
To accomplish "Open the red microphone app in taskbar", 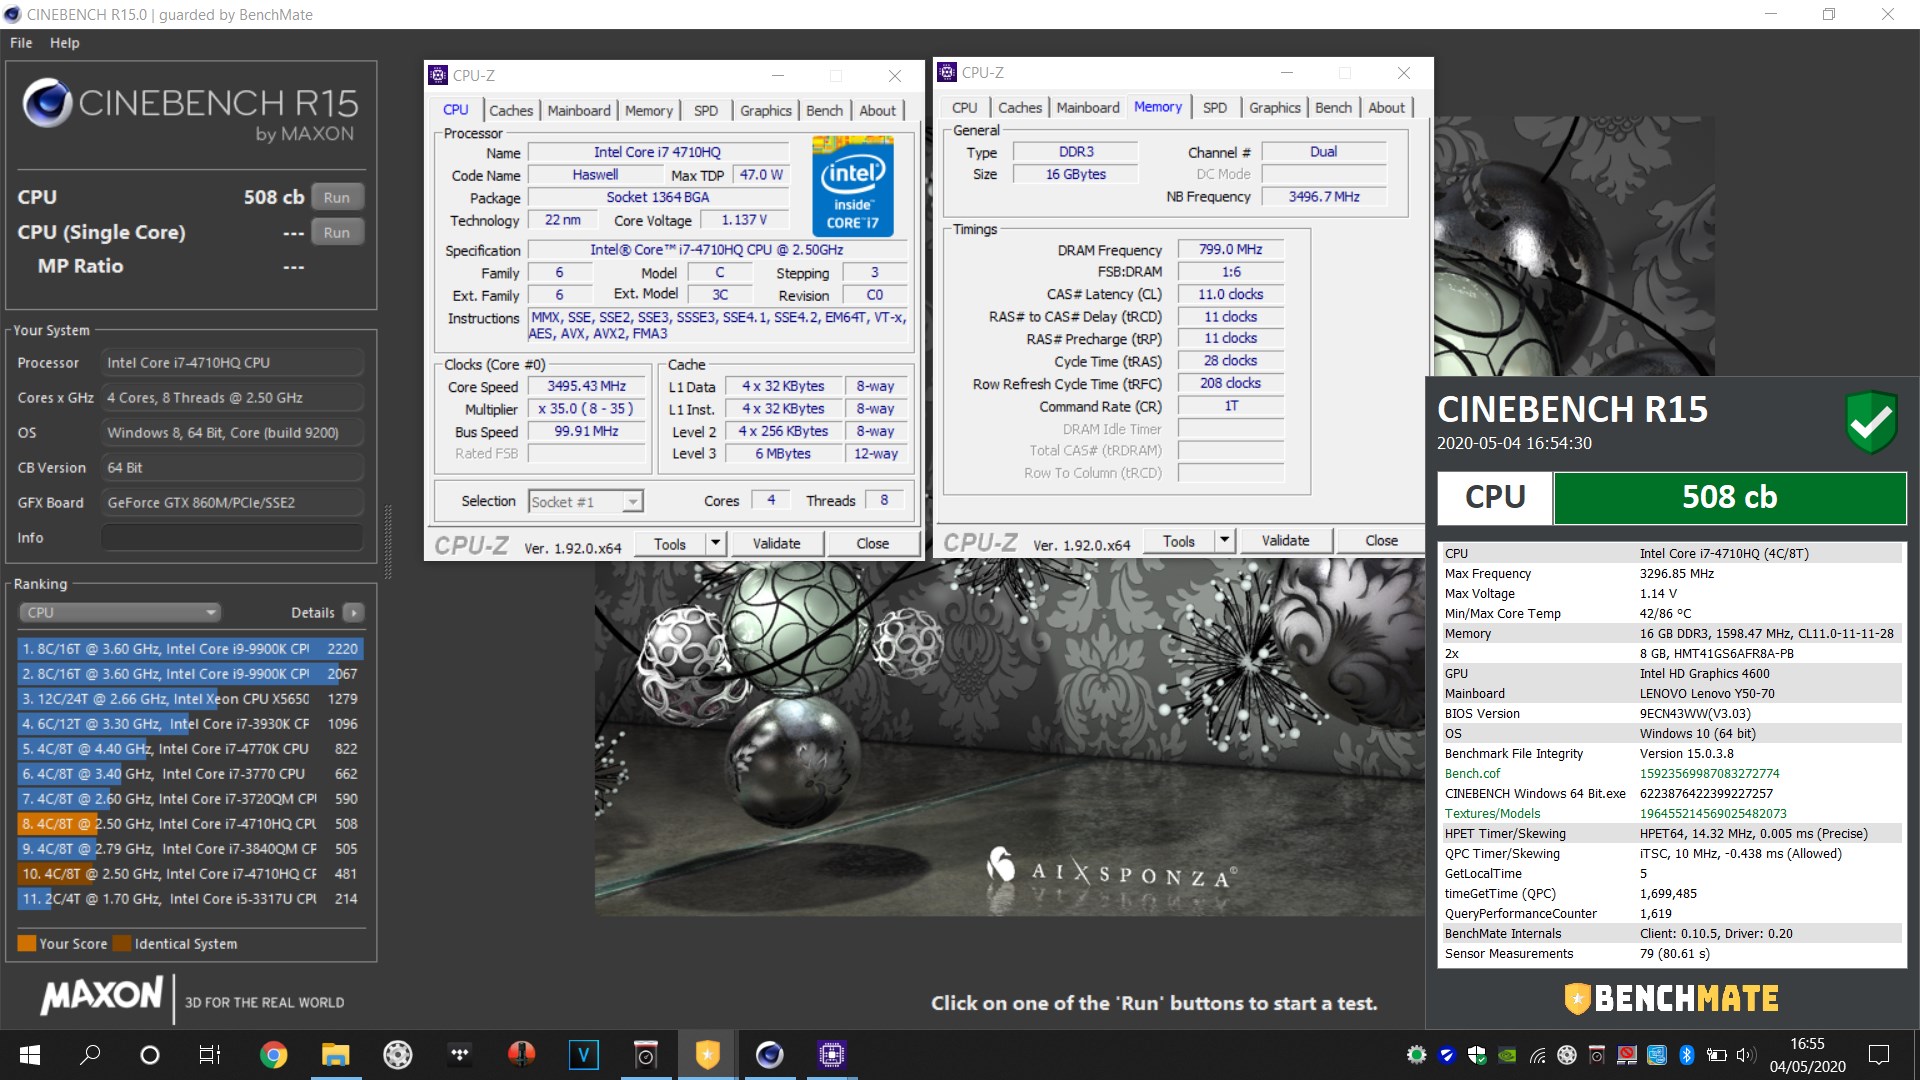I will pos(521,1054).
